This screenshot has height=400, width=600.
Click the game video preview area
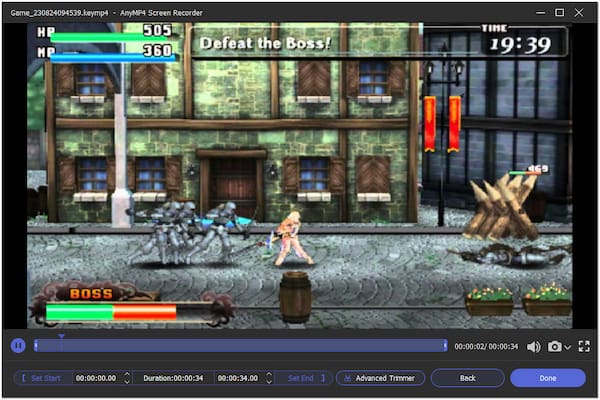(300, 175)
